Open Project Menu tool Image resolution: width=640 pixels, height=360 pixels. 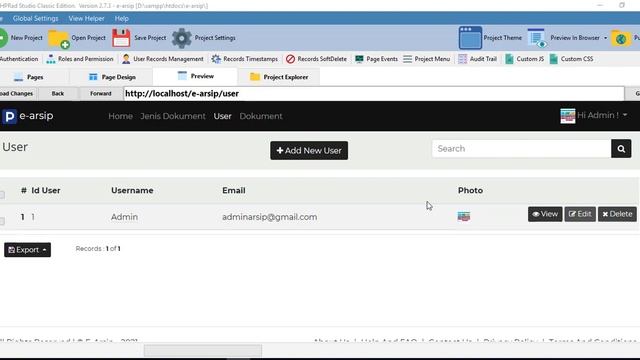tap(427, 59)
